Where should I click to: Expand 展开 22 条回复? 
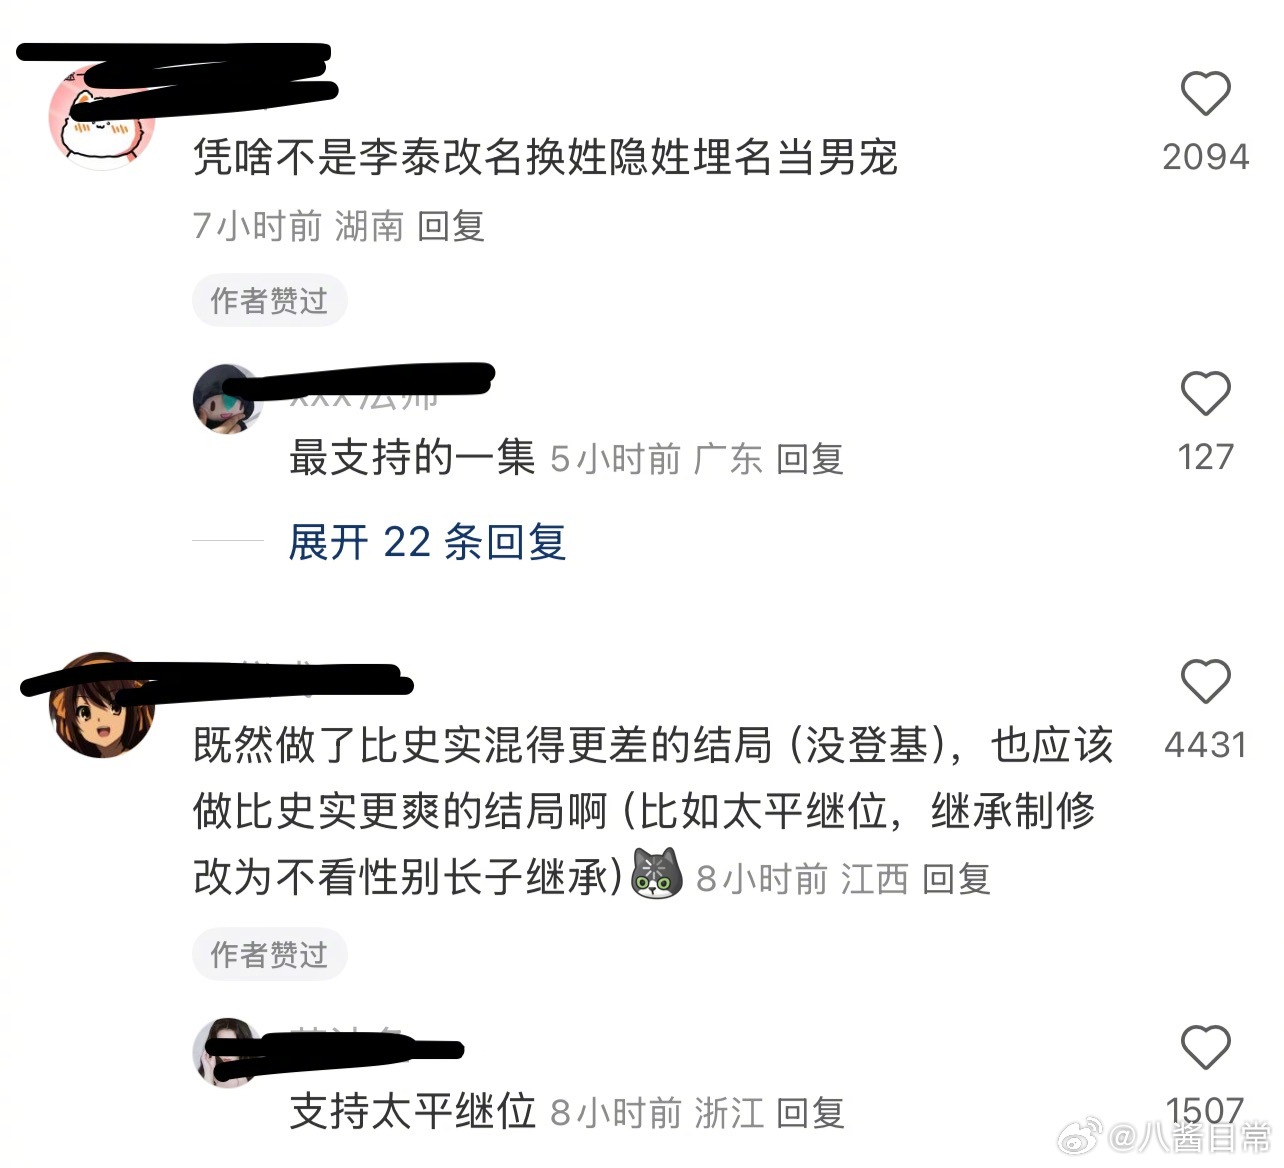coord(427,542)
